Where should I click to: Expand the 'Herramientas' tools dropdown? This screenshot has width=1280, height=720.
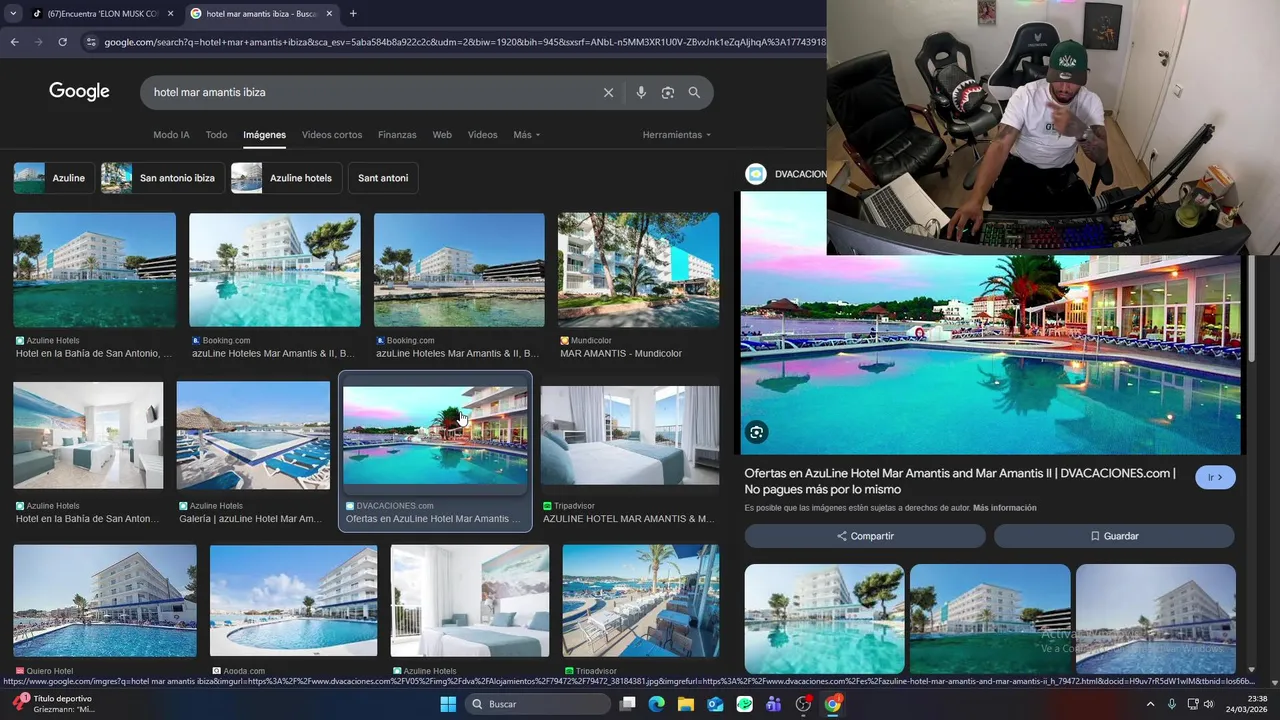677,135
